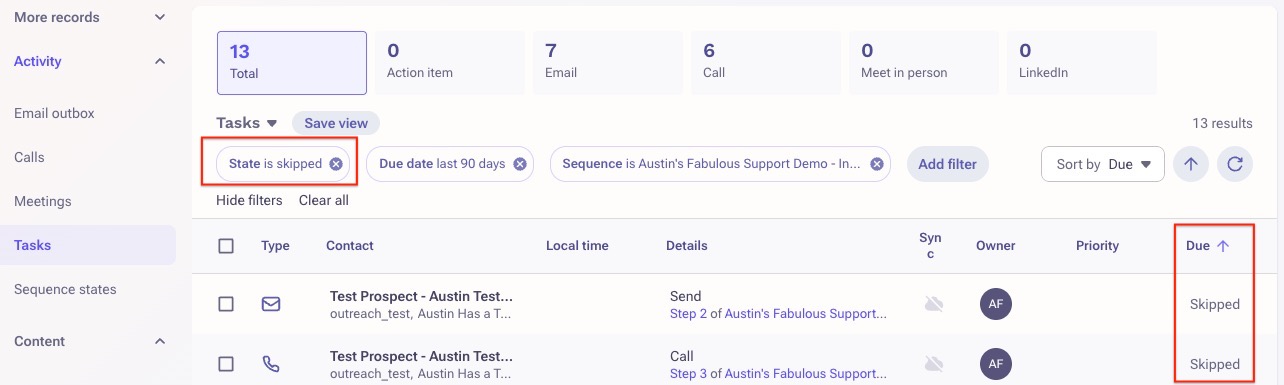Toggle the select-all tasks checkbox
This screenshot has height=385, width=1284.
click(226, 246)
